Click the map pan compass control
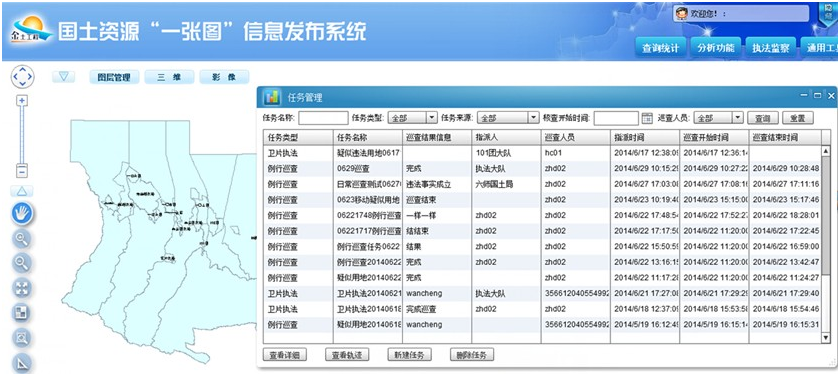The image size is (840, 376). (22, 77)
